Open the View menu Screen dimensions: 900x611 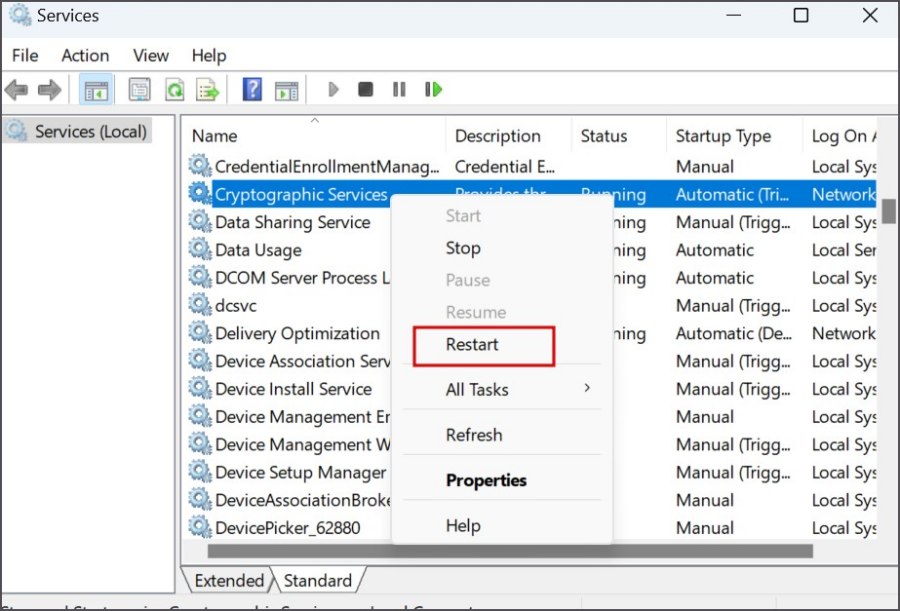pyautogui.click(x=151, y=56)
